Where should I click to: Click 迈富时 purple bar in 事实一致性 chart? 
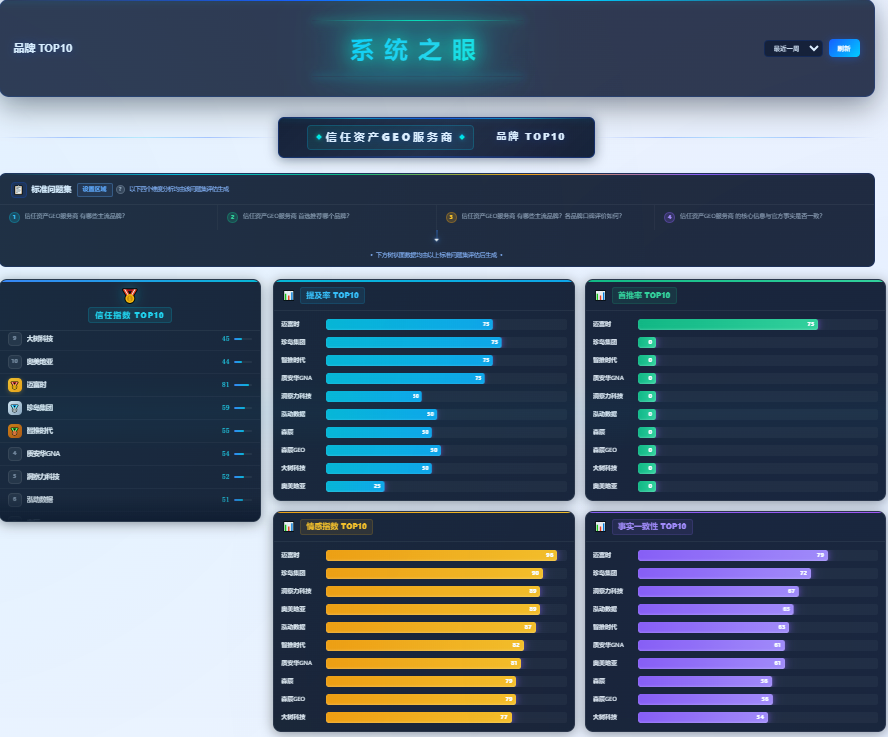point(733,555)
